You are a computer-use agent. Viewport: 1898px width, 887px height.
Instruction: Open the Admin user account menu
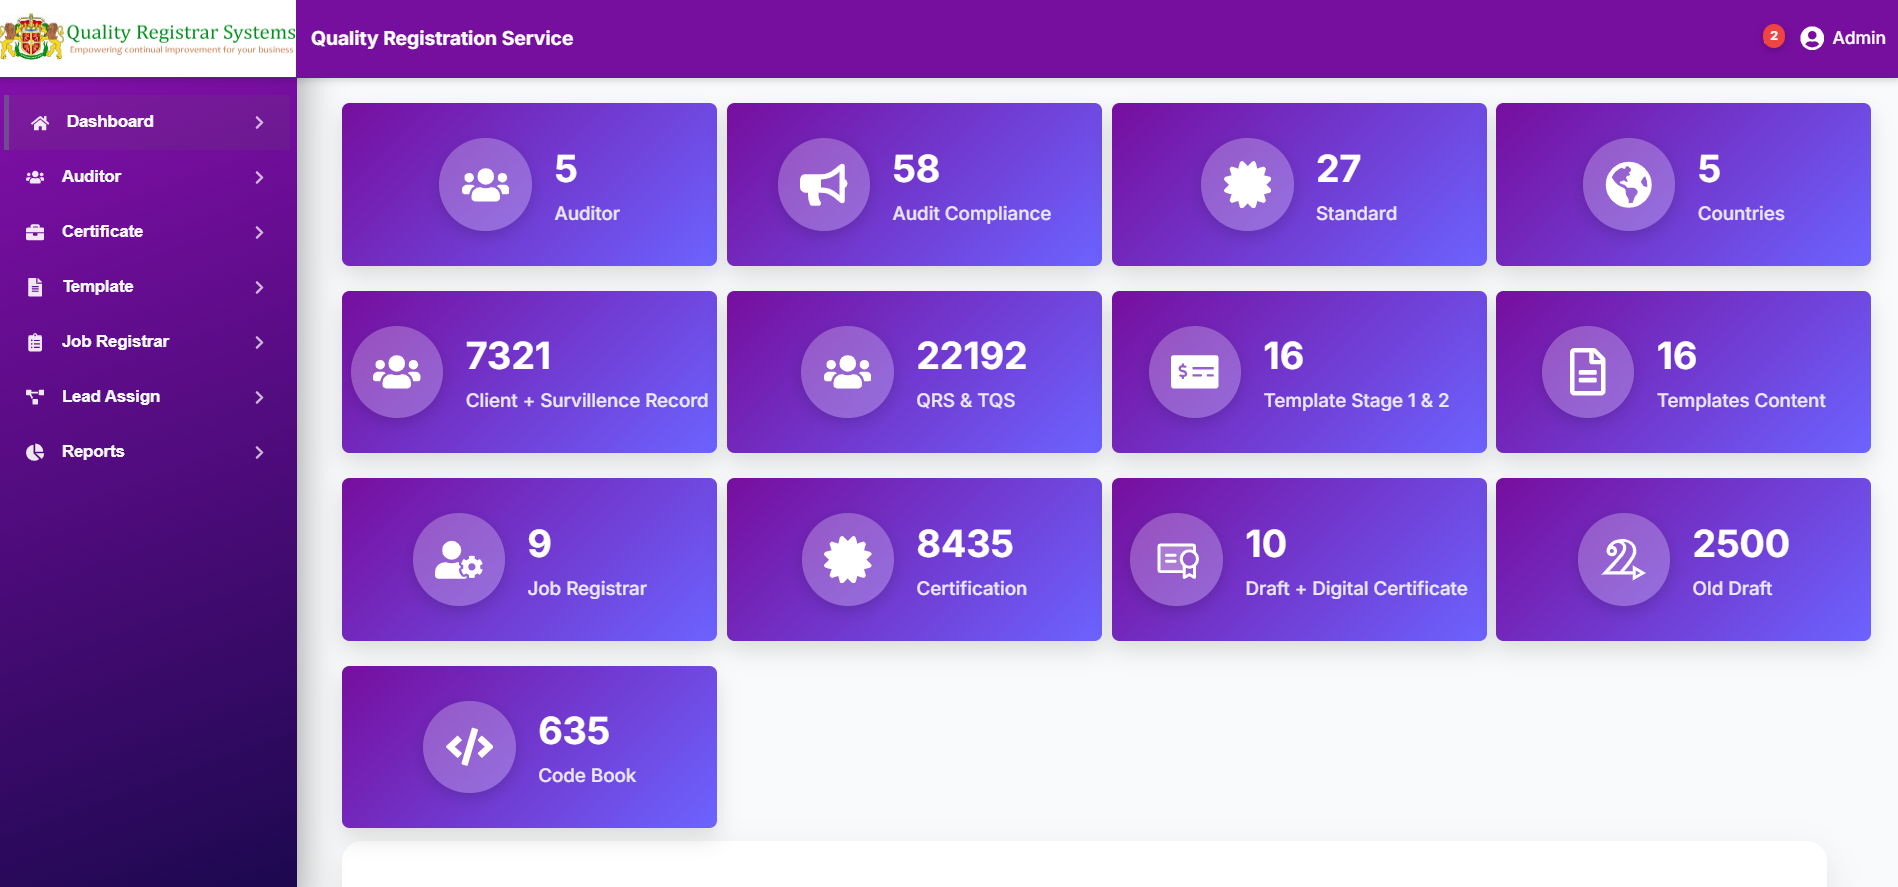point(1843,38)
